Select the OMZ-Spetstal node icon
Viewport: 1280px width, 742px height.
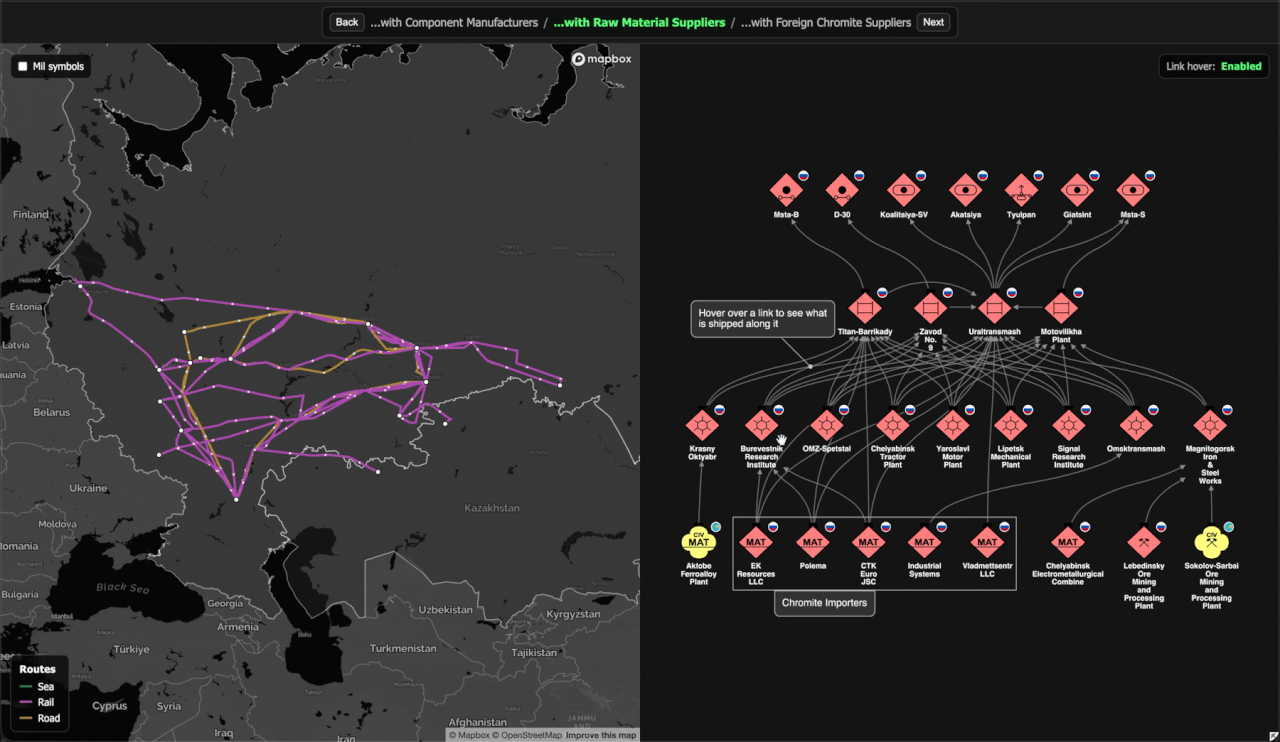click(826, 425)
